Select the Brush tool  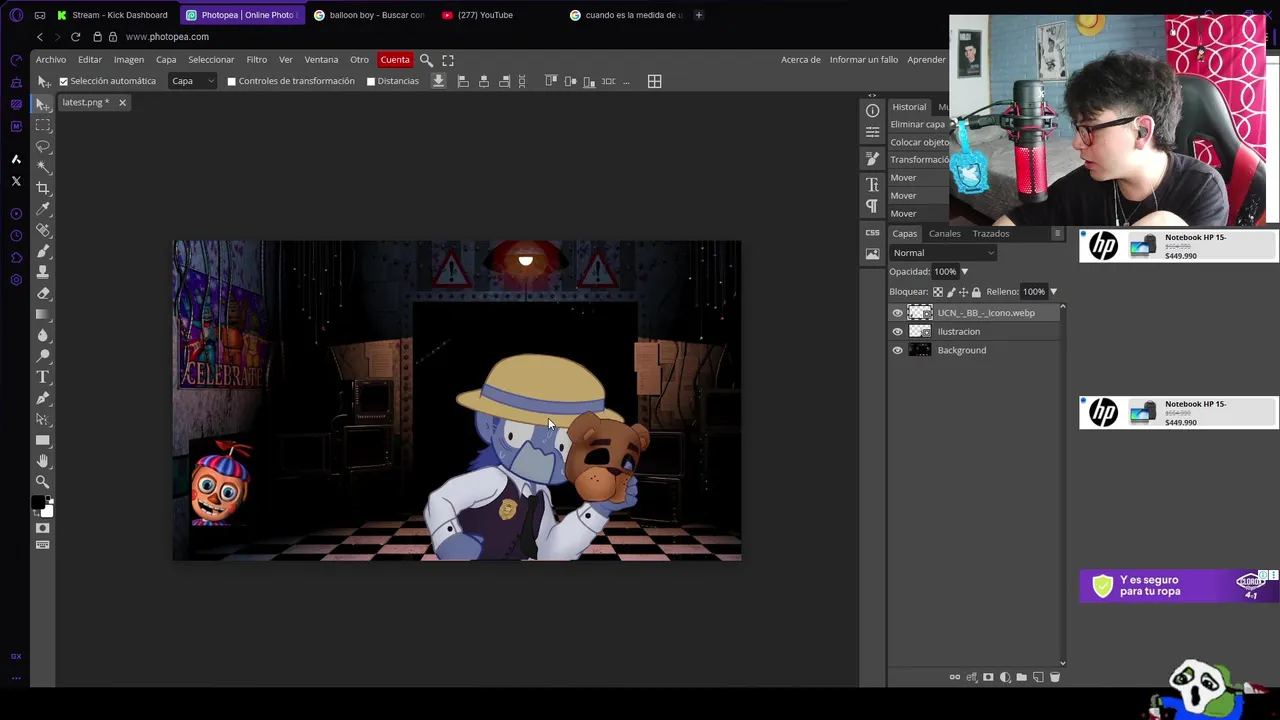tap(43, 251)
